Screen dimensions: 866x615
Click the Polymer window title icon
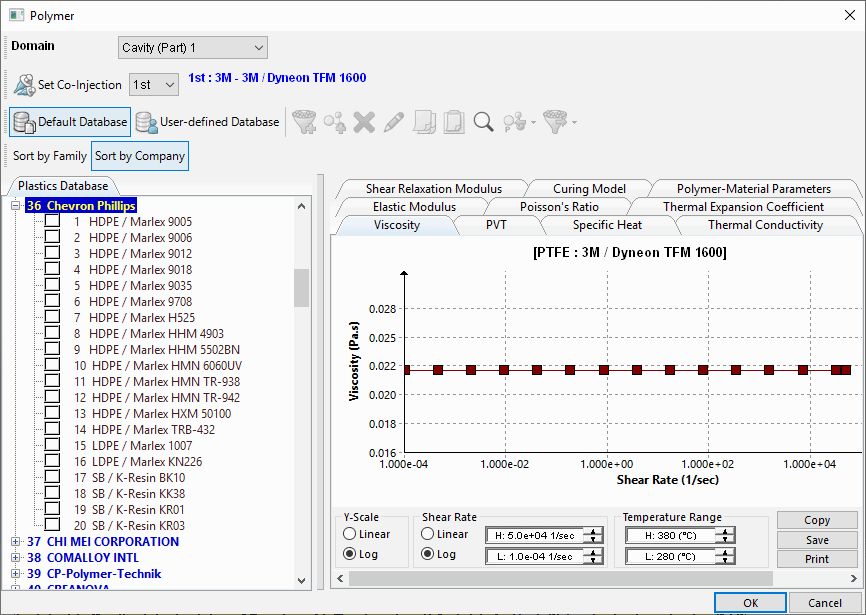17,15
